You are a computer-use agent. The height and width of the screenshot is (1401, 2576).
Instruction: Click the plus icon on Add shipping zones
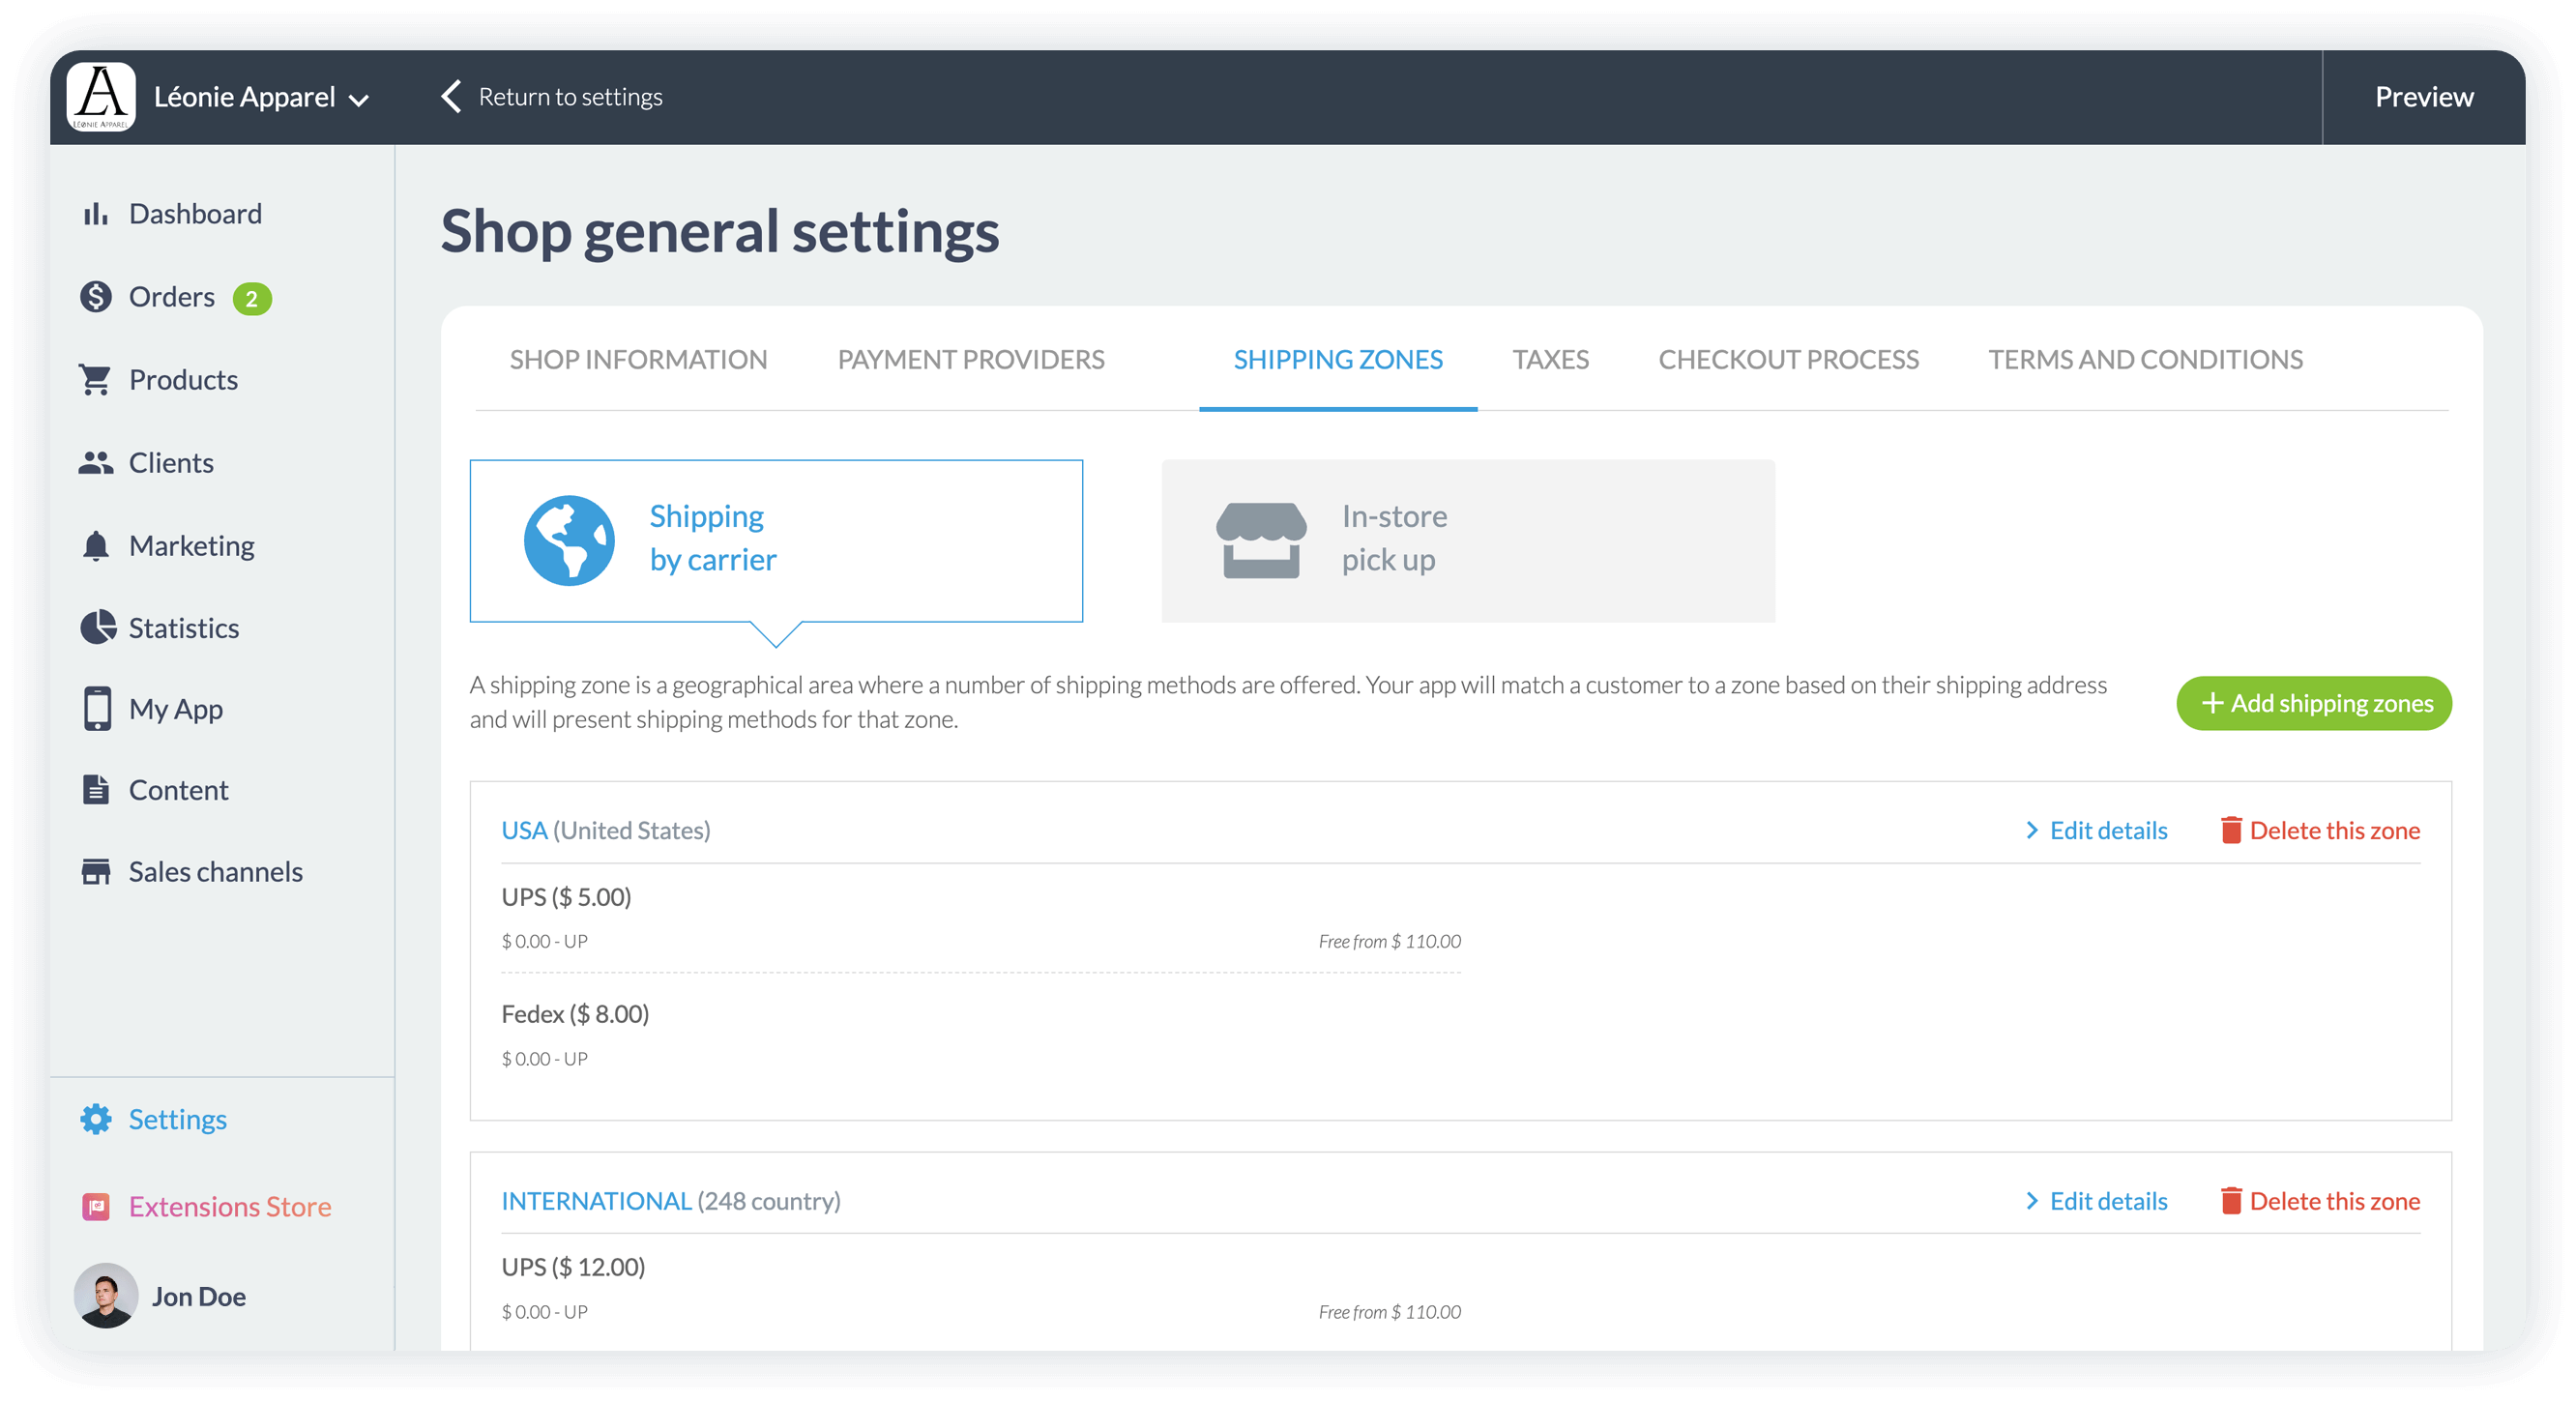click(2213, 703)
